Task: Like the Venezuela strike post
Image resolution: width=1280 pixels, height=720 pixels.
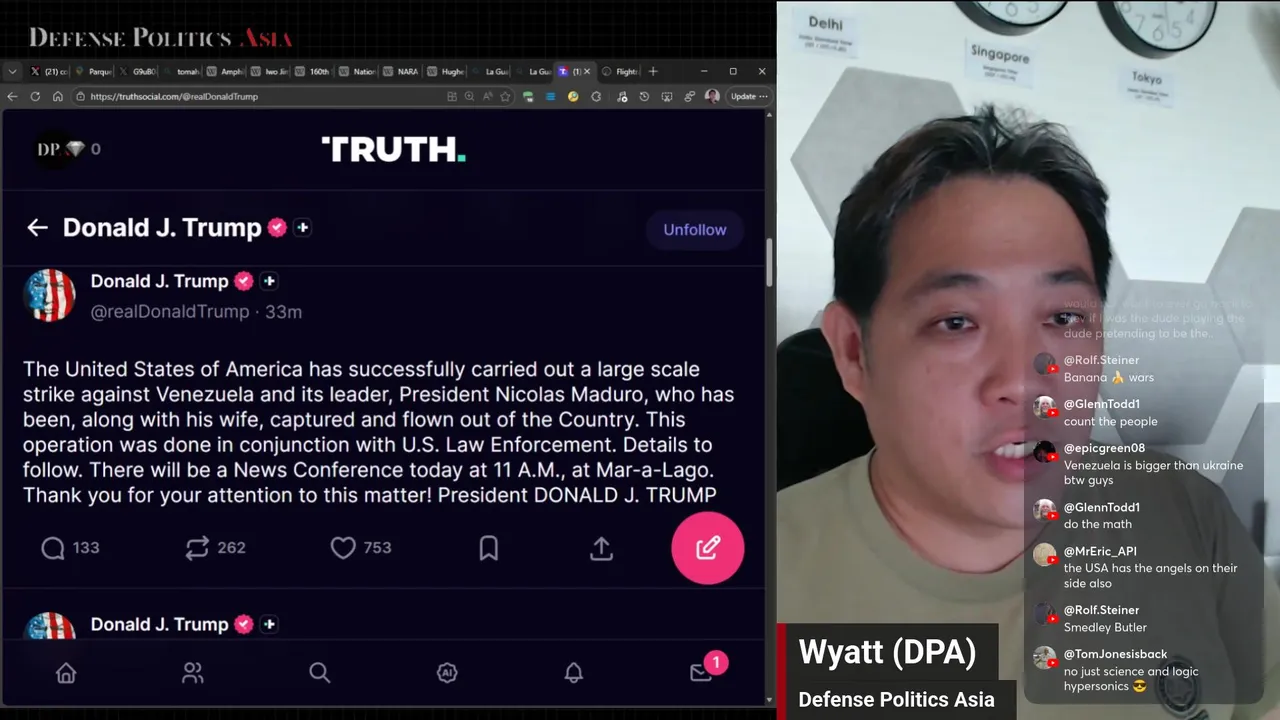Action: click(x=343, y=548)
